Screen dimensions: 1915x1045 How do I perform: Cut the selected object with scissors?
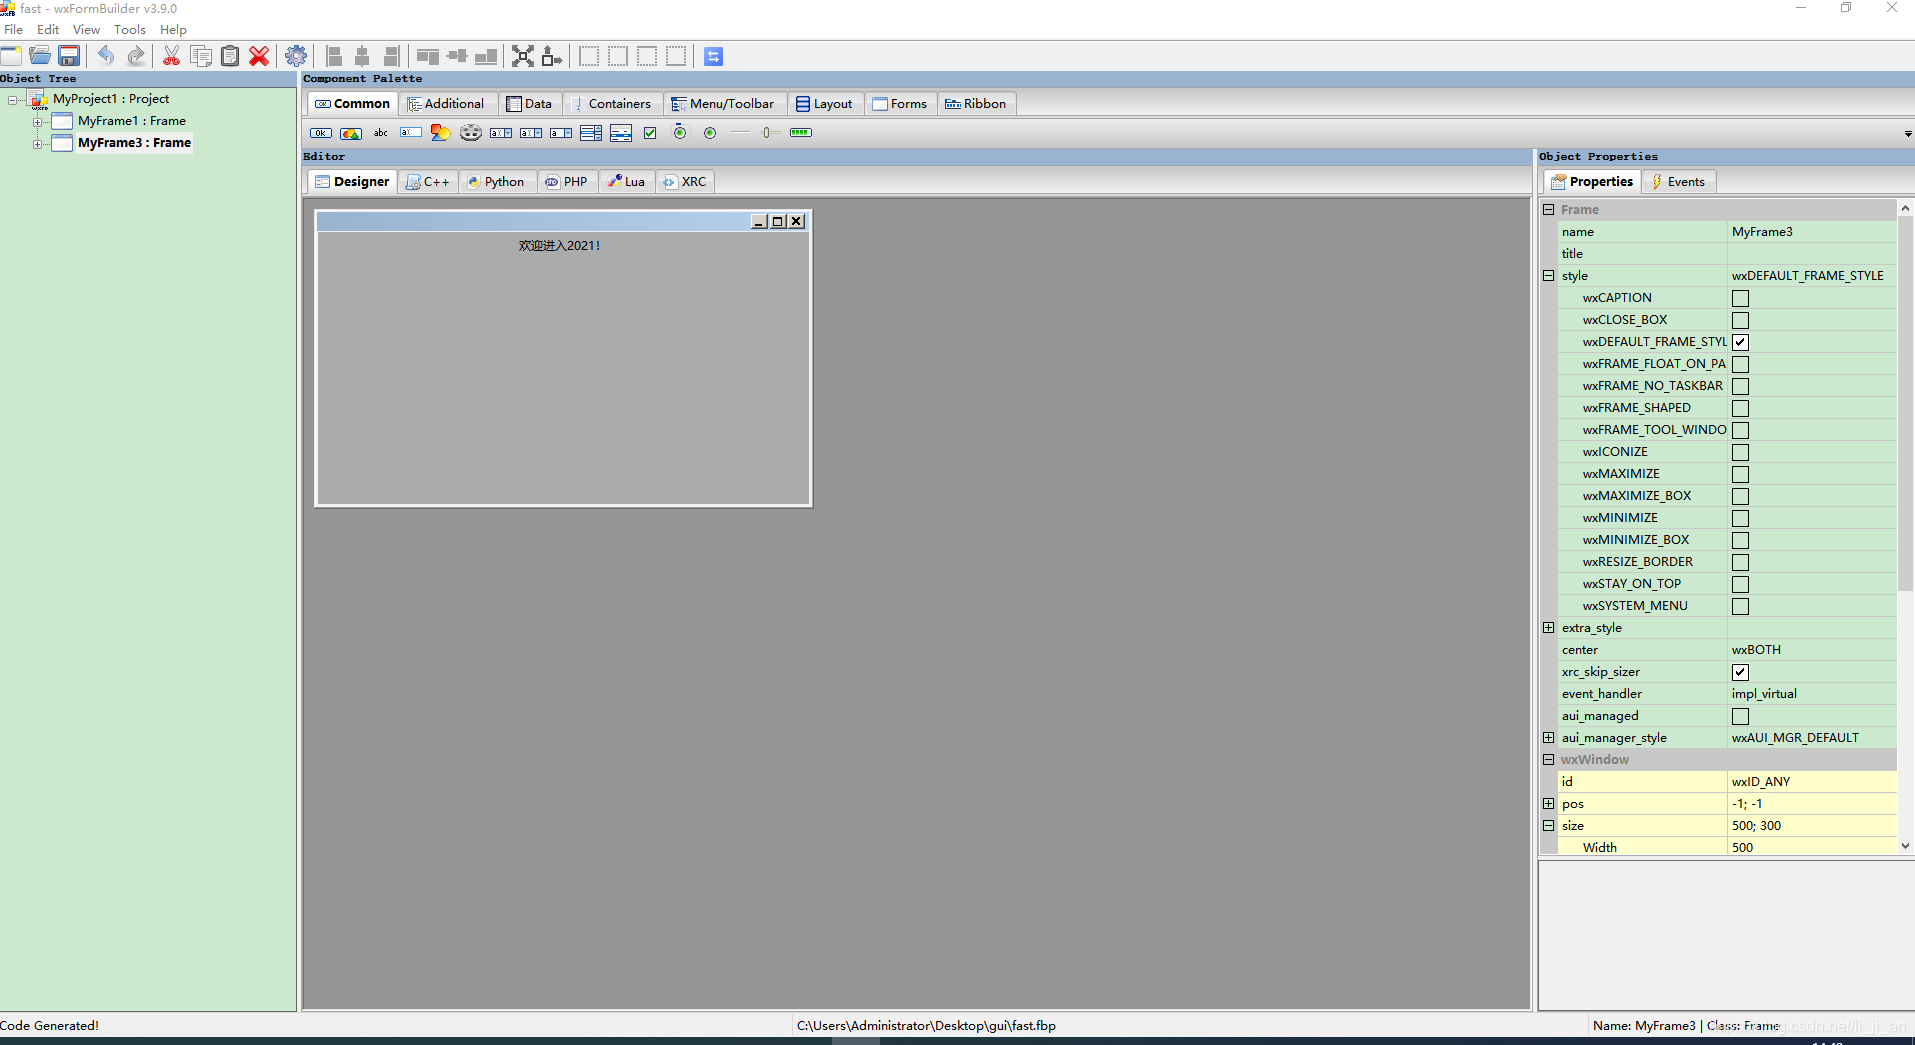[x=172, y=56]
